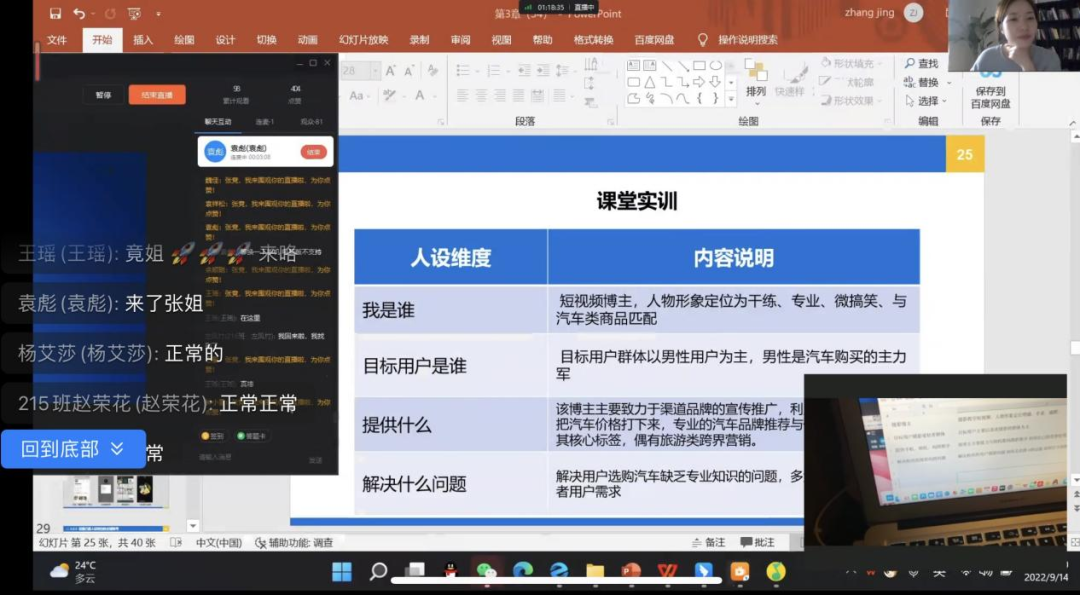Click the Notes (备注) status bar toggle
Viewport: 1080px width, 595px height.
coord(709,542)
